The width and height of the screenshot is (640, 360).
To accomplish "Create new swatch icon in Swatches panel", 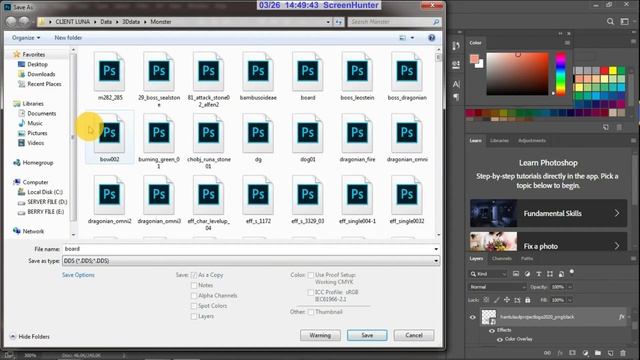I will [606, 127].
